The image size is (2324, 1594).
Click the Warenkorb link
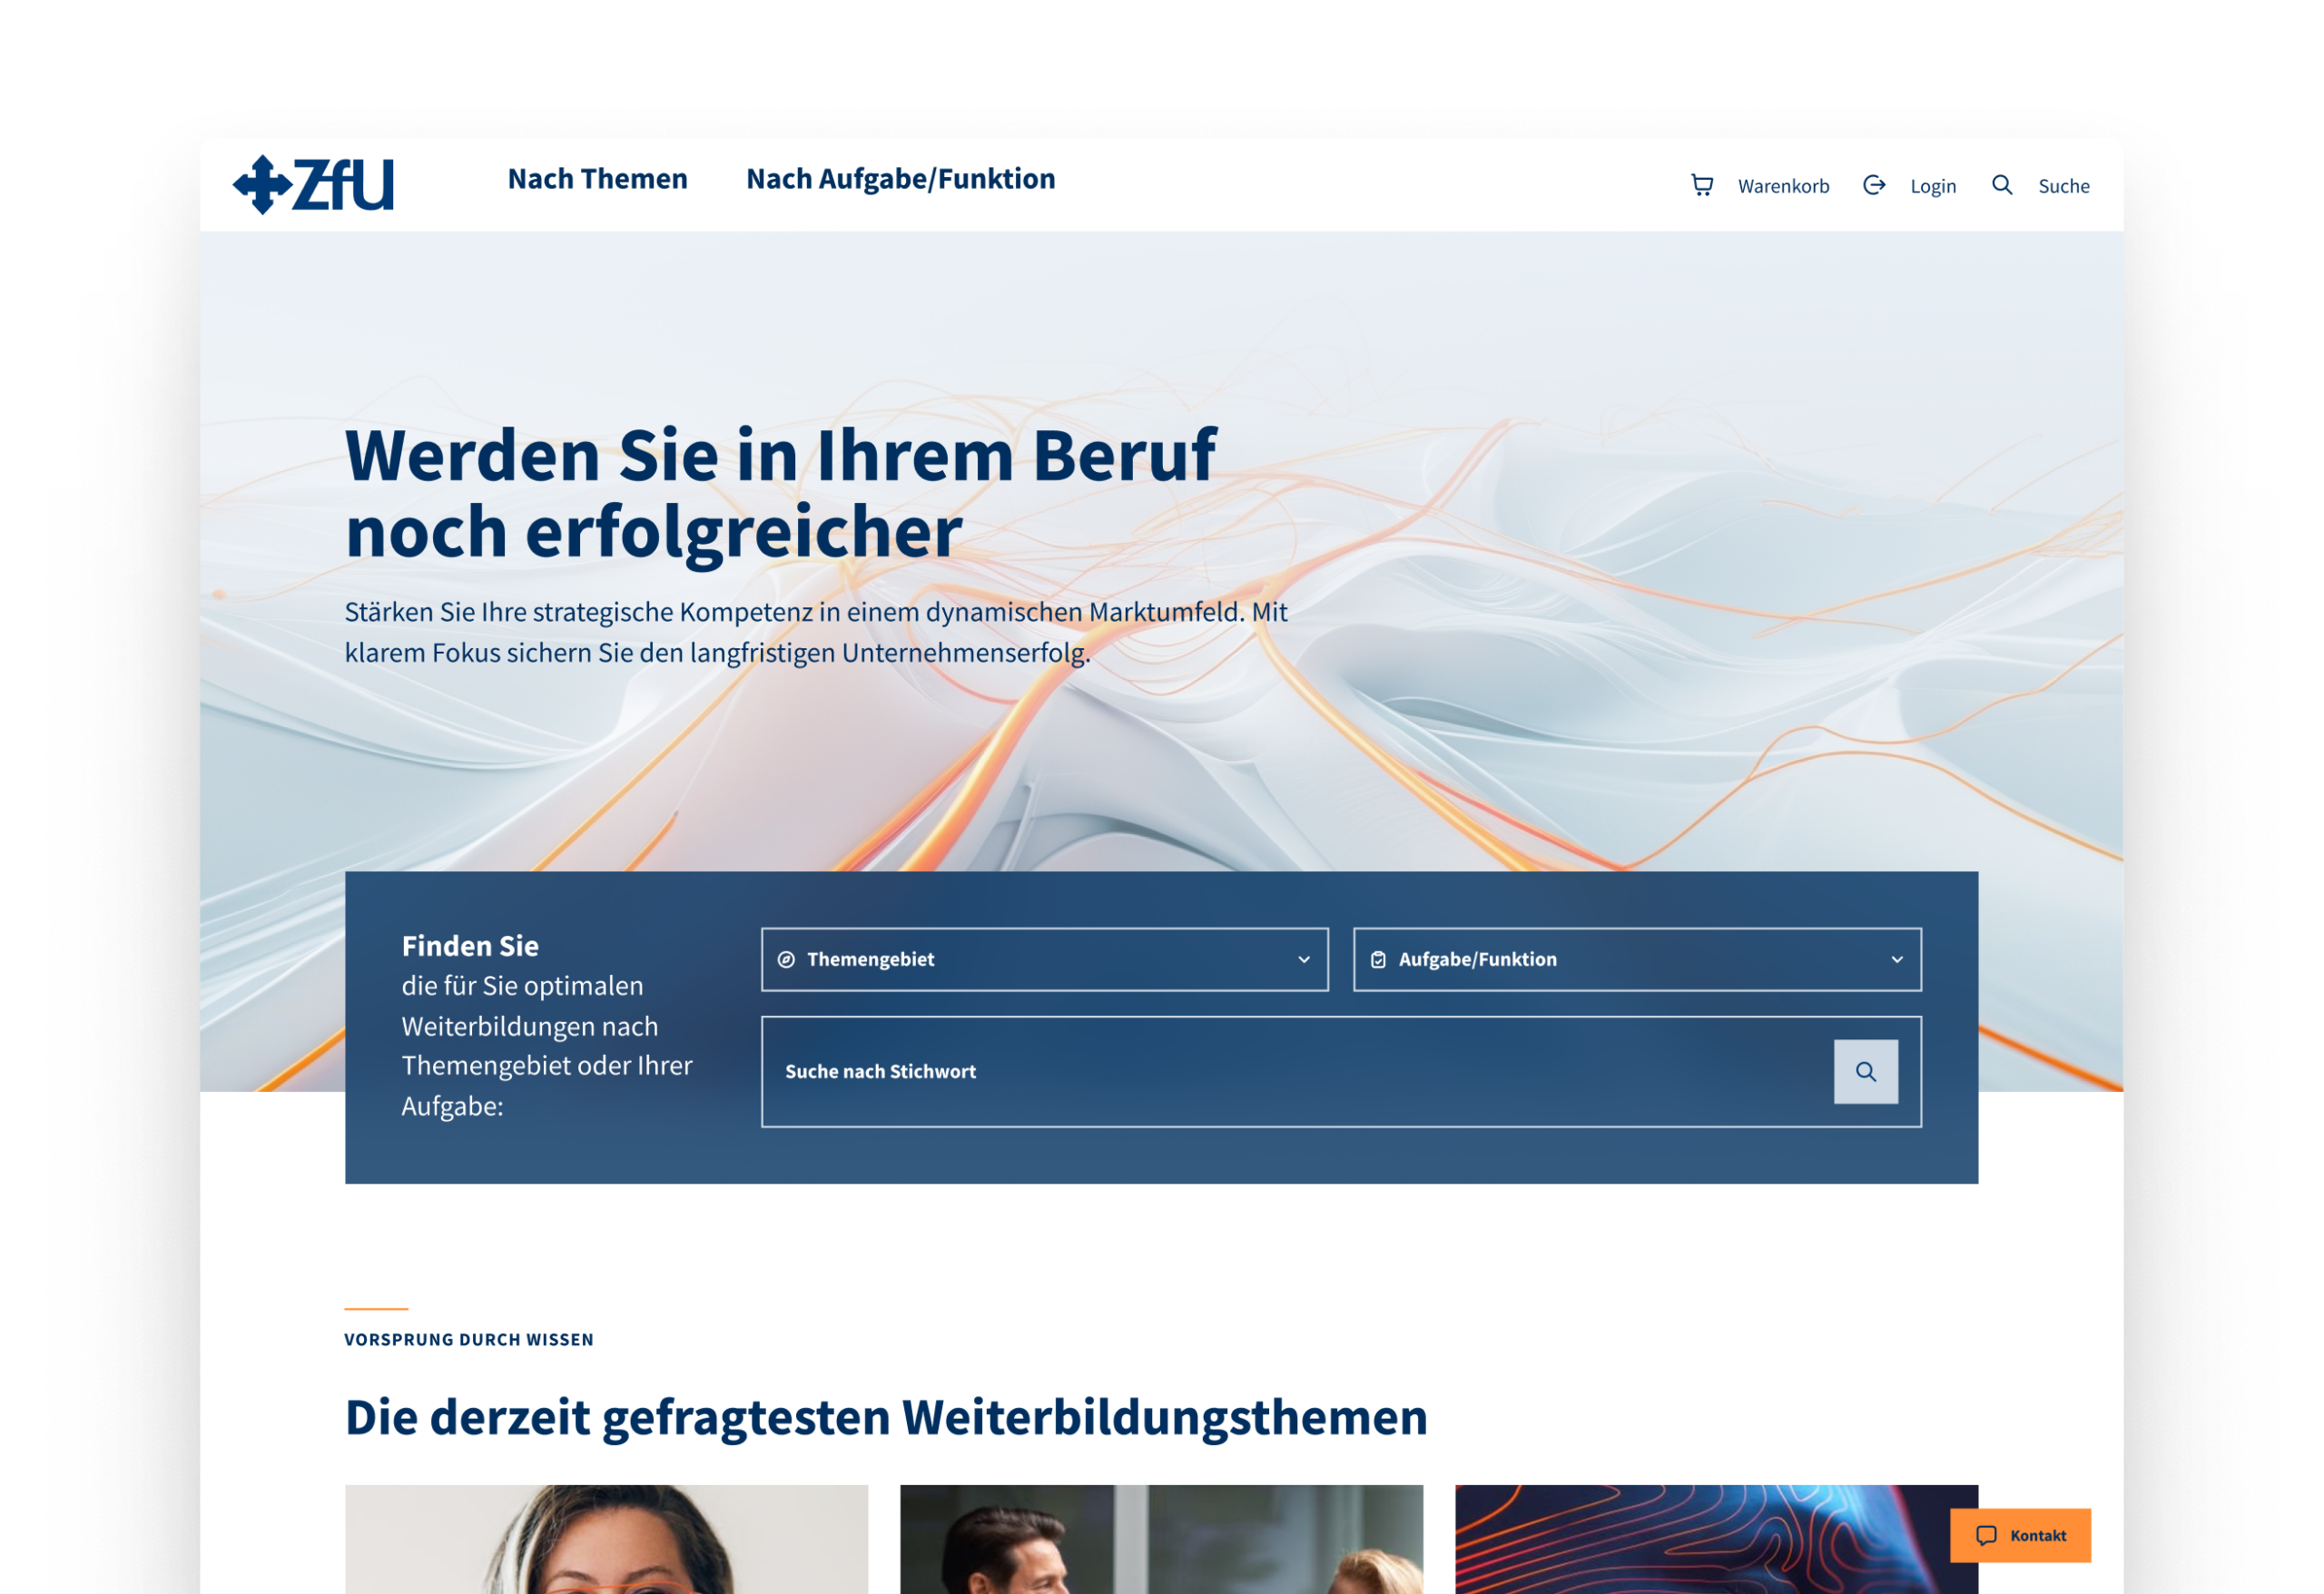[1783, 186]
